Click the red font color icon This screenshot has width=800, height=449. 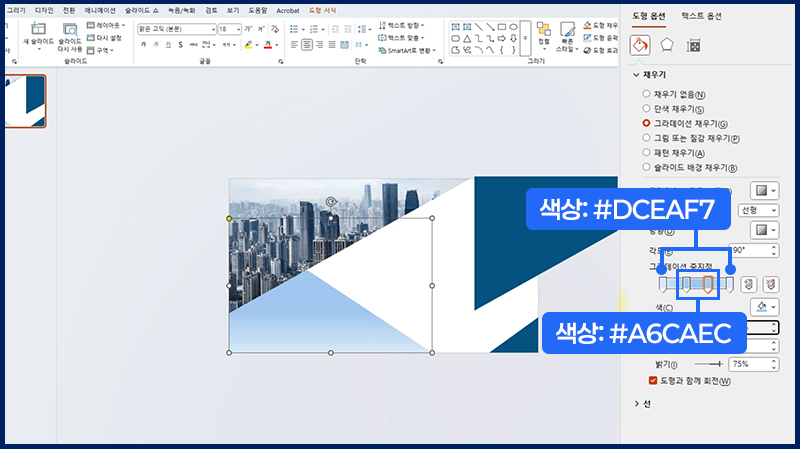(268, 45)
